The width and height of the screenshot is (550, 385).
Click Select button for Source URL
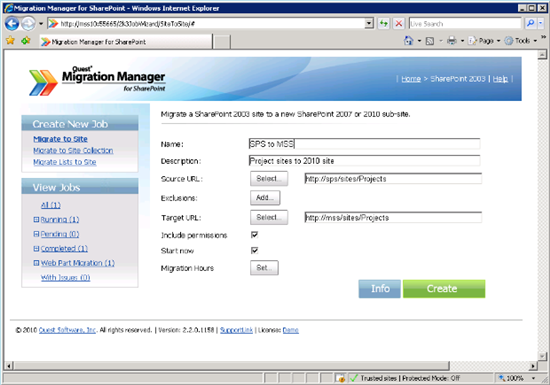tap(269, 178)
